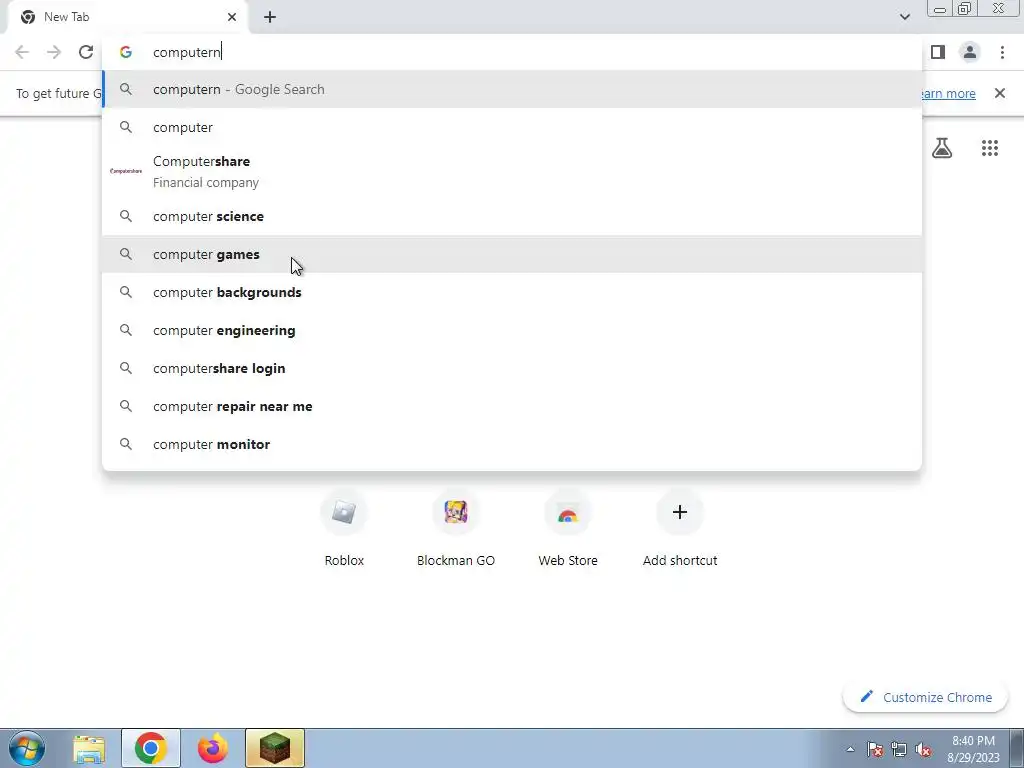Open the Minecraft taskbar icon
The width and height of the screenshot is (1024, 768).
(275, 748)
